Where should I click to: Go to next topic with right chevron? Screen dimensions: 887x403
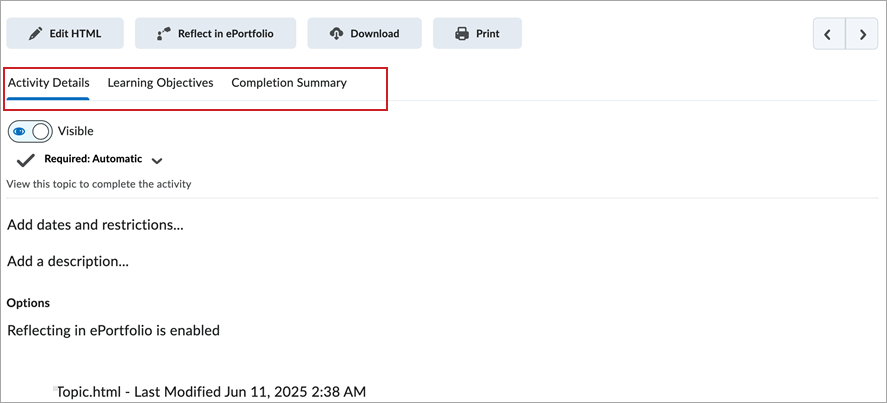tap(861, 34)
